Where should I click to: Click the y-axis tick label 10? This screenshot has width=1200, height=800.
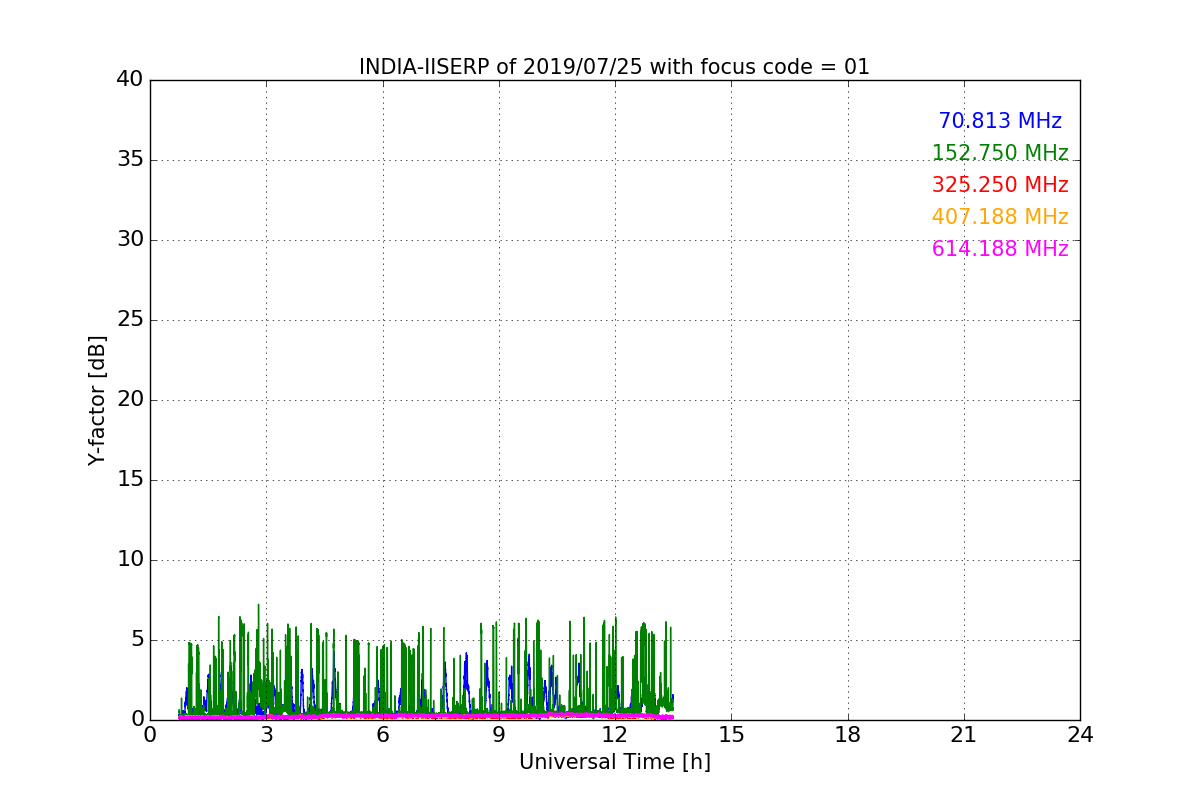[130, 560]
